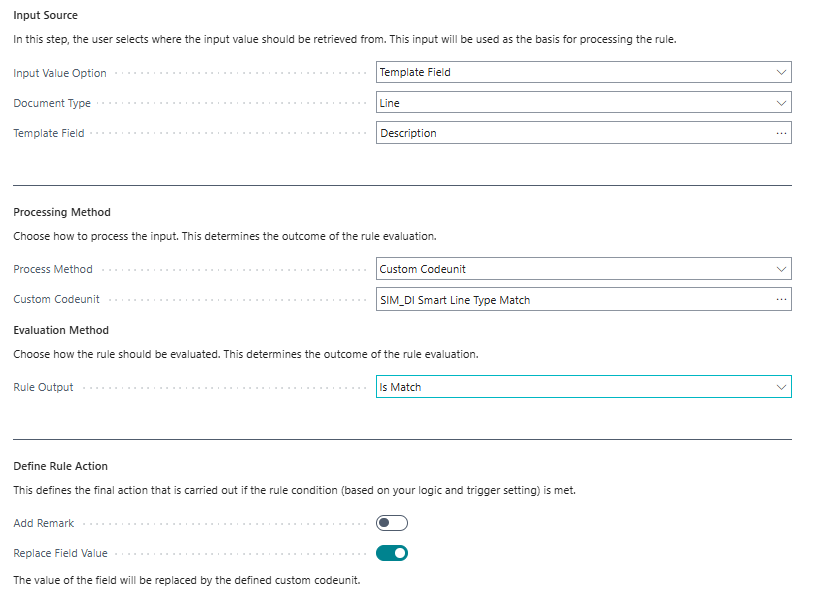Click the Process Method dropdown arrow

coord(779,268)
